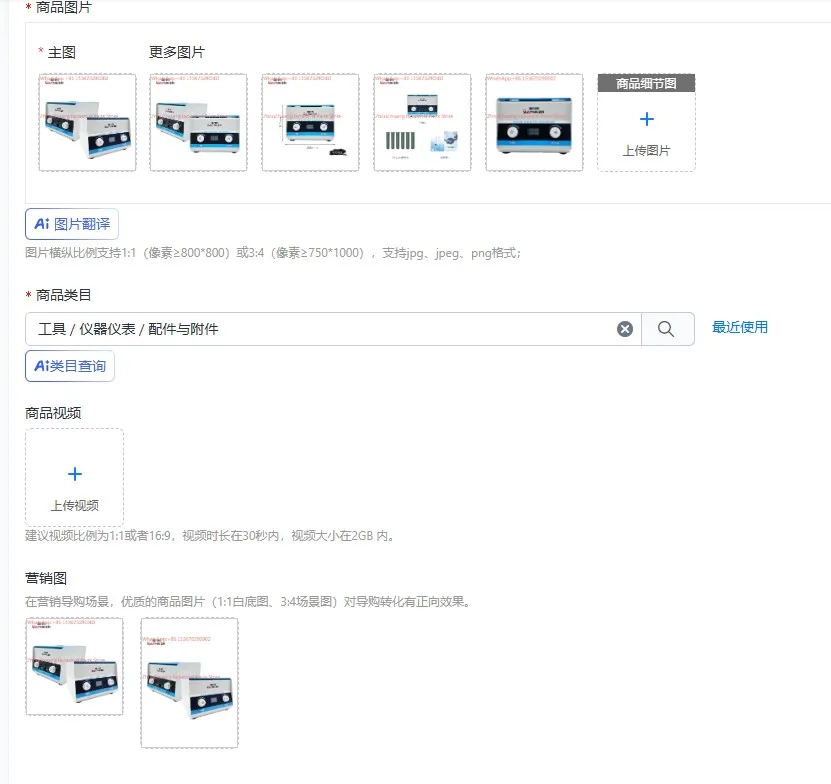The width and height of the screenshot is (831, 784).
Task: Click the 营销图 section label
Action: tap(46, 578)
